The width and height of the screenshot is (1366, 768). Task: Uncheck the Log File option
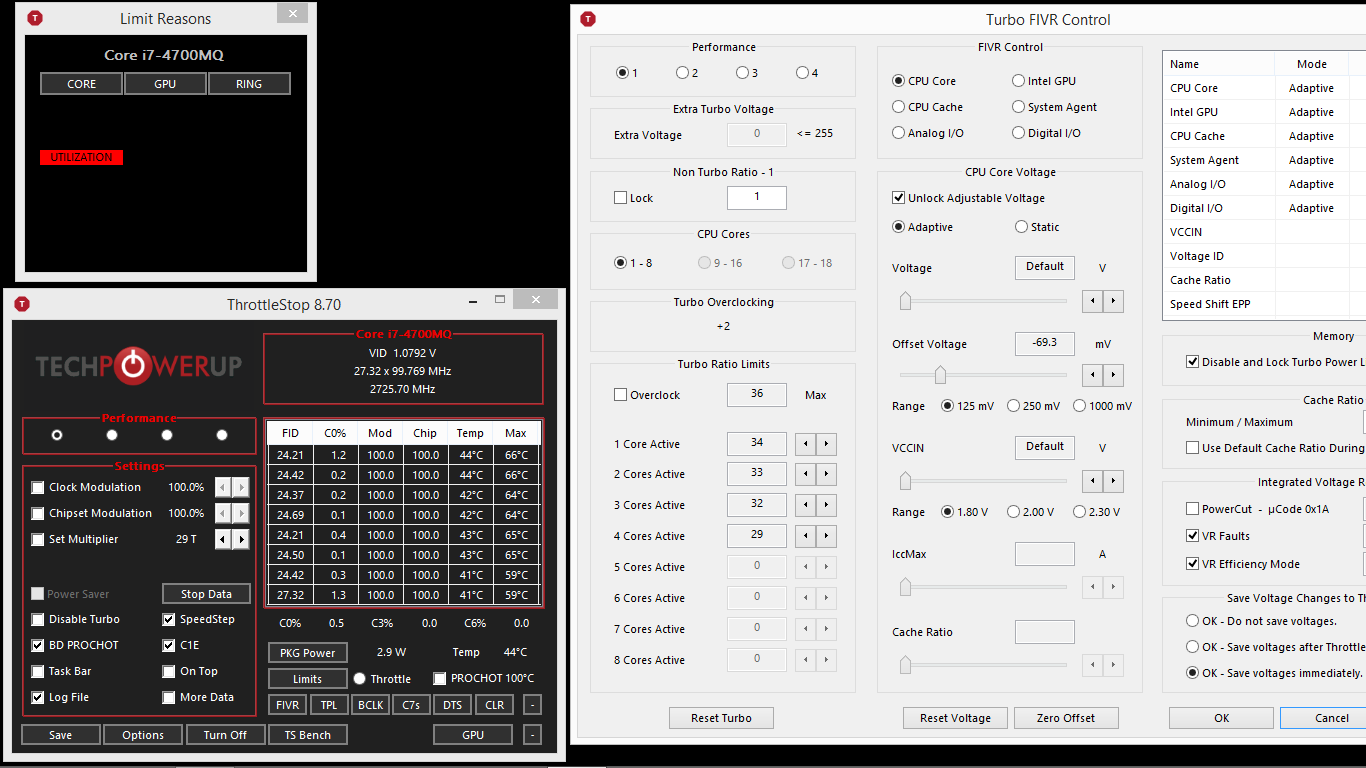click(x=38, y=698)
